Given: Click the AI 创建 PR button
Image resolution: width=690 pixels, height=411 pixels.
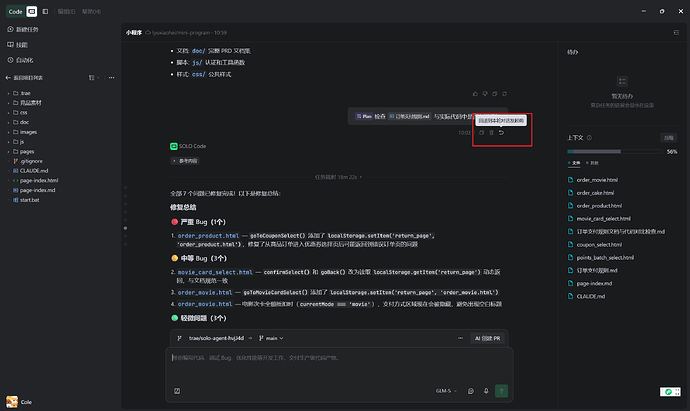Looking at the screenshot, I should point(488,338).
